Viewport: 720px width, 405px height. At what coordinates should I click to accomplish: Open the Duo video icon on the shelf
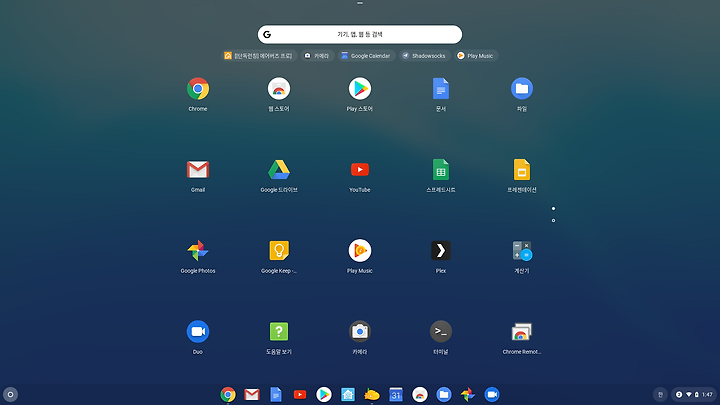tap(492, 394)
